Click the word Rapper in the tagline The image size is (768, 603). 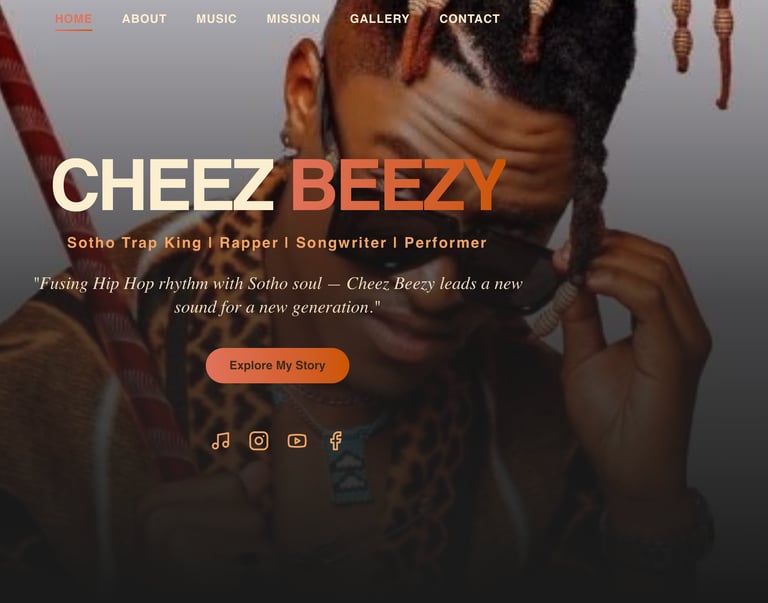(x=249, y=242)
